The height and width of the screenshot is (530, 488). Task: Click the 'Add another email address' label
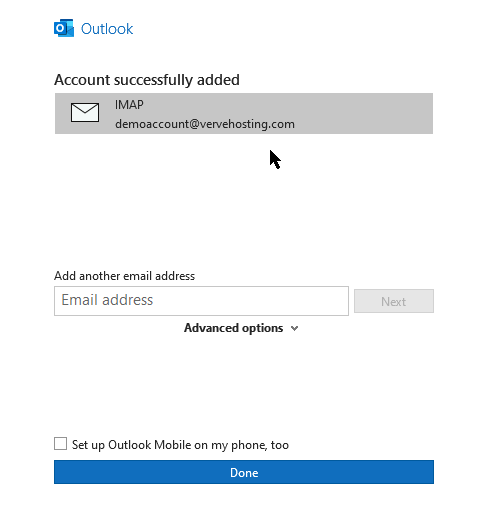(x=124, y=276)
